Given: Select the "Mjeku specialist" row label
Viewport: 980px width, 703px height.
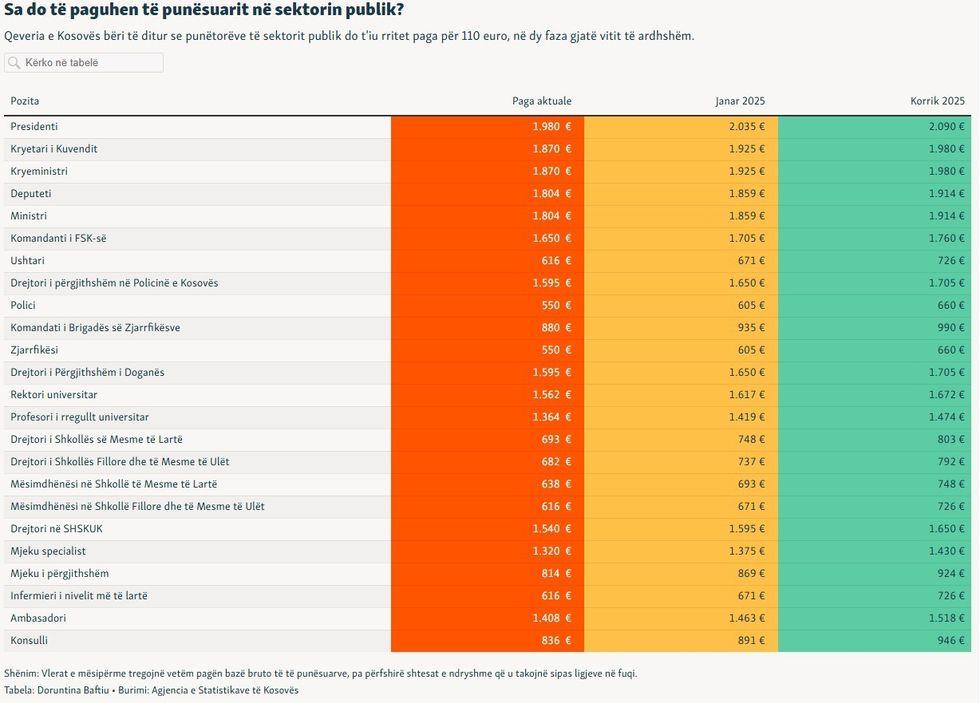Looking at the screenshot, I should 48,551.
